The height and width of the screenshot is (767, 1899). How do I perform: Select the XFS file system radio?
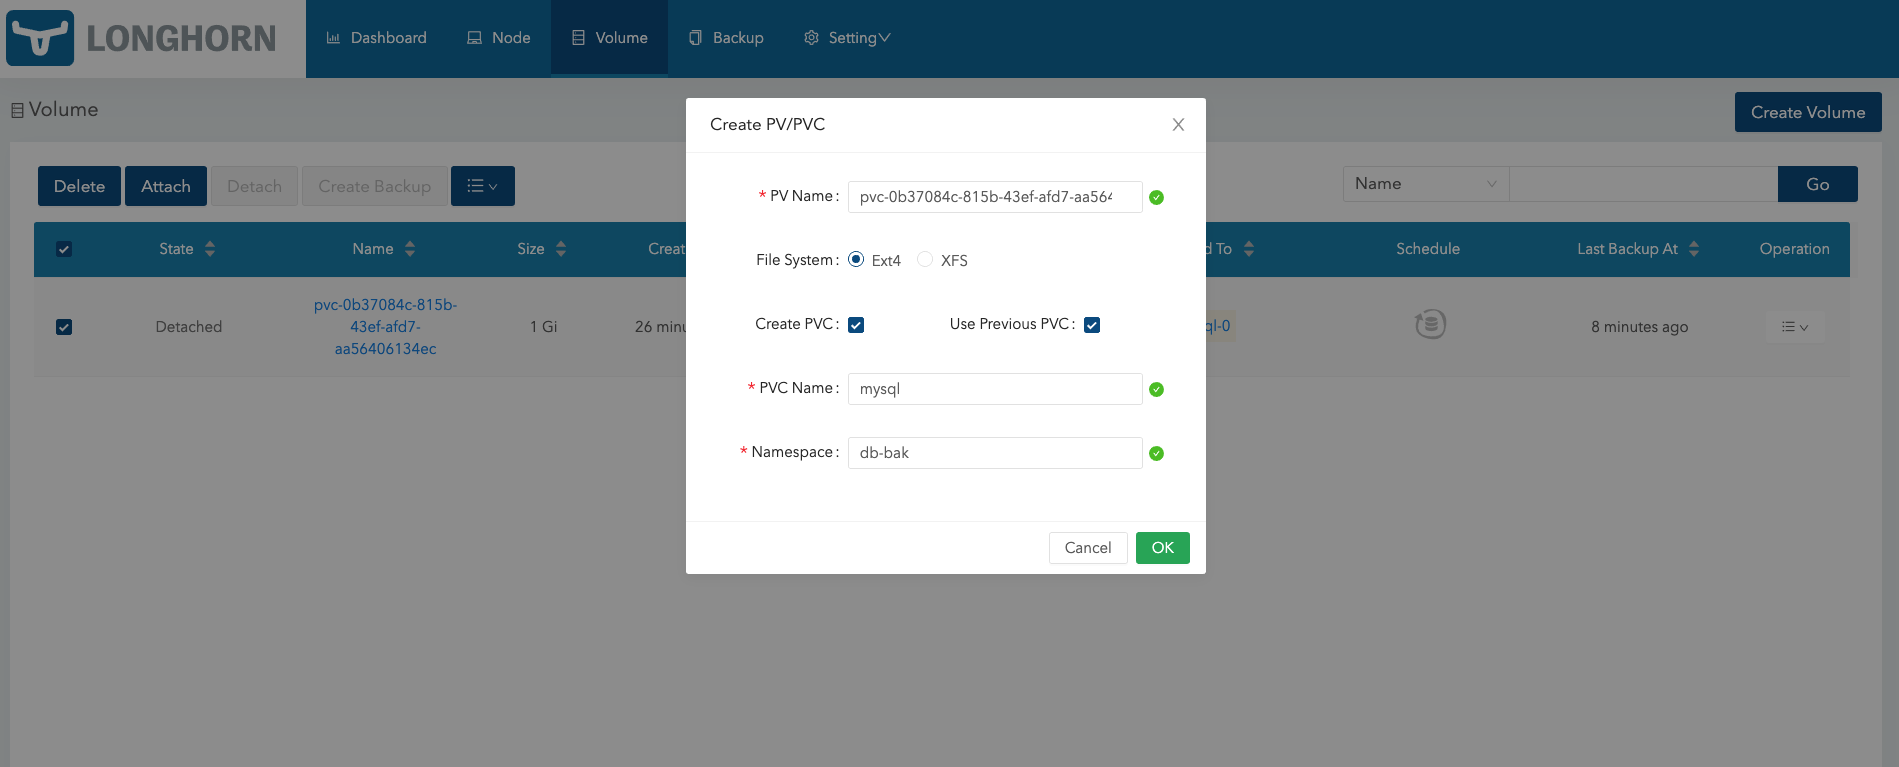(x=925, y=260)
